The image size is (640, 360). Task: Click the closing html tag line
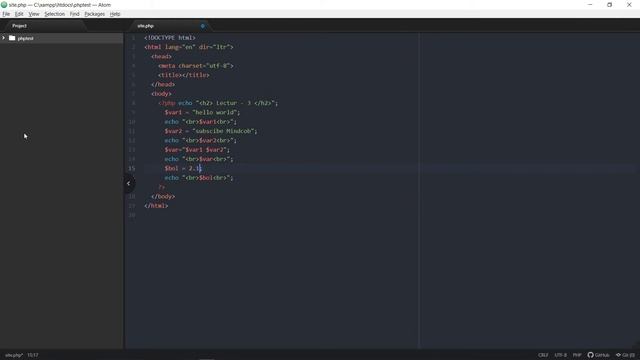(156, 206)
